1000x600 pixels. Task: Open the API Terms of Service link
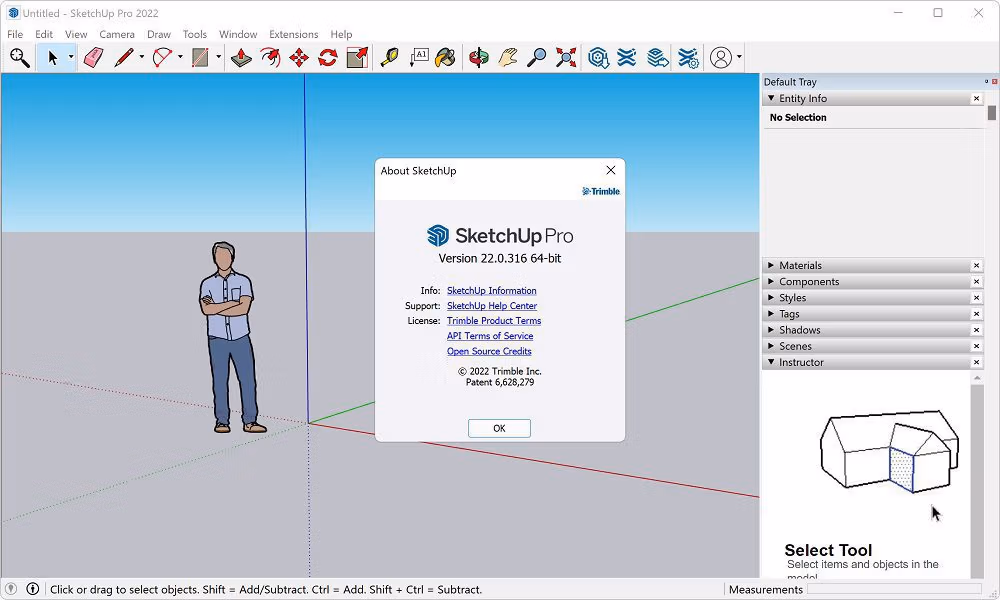(490, 336)
